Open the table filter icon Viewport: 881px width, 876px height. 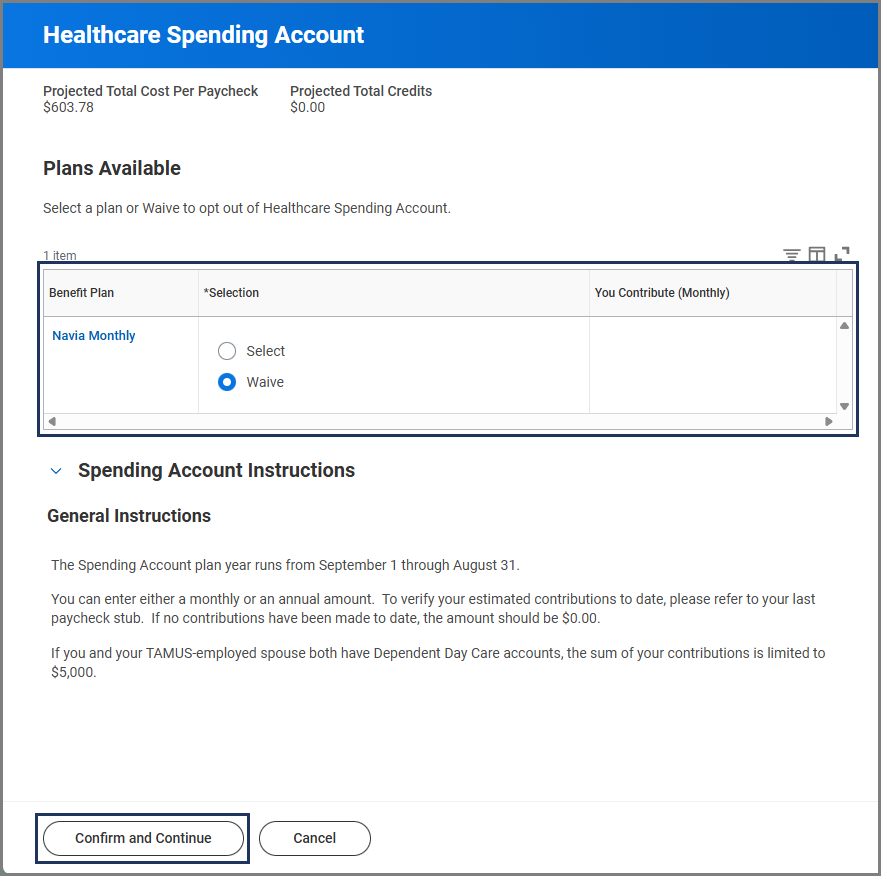click(x=791, y=255)
